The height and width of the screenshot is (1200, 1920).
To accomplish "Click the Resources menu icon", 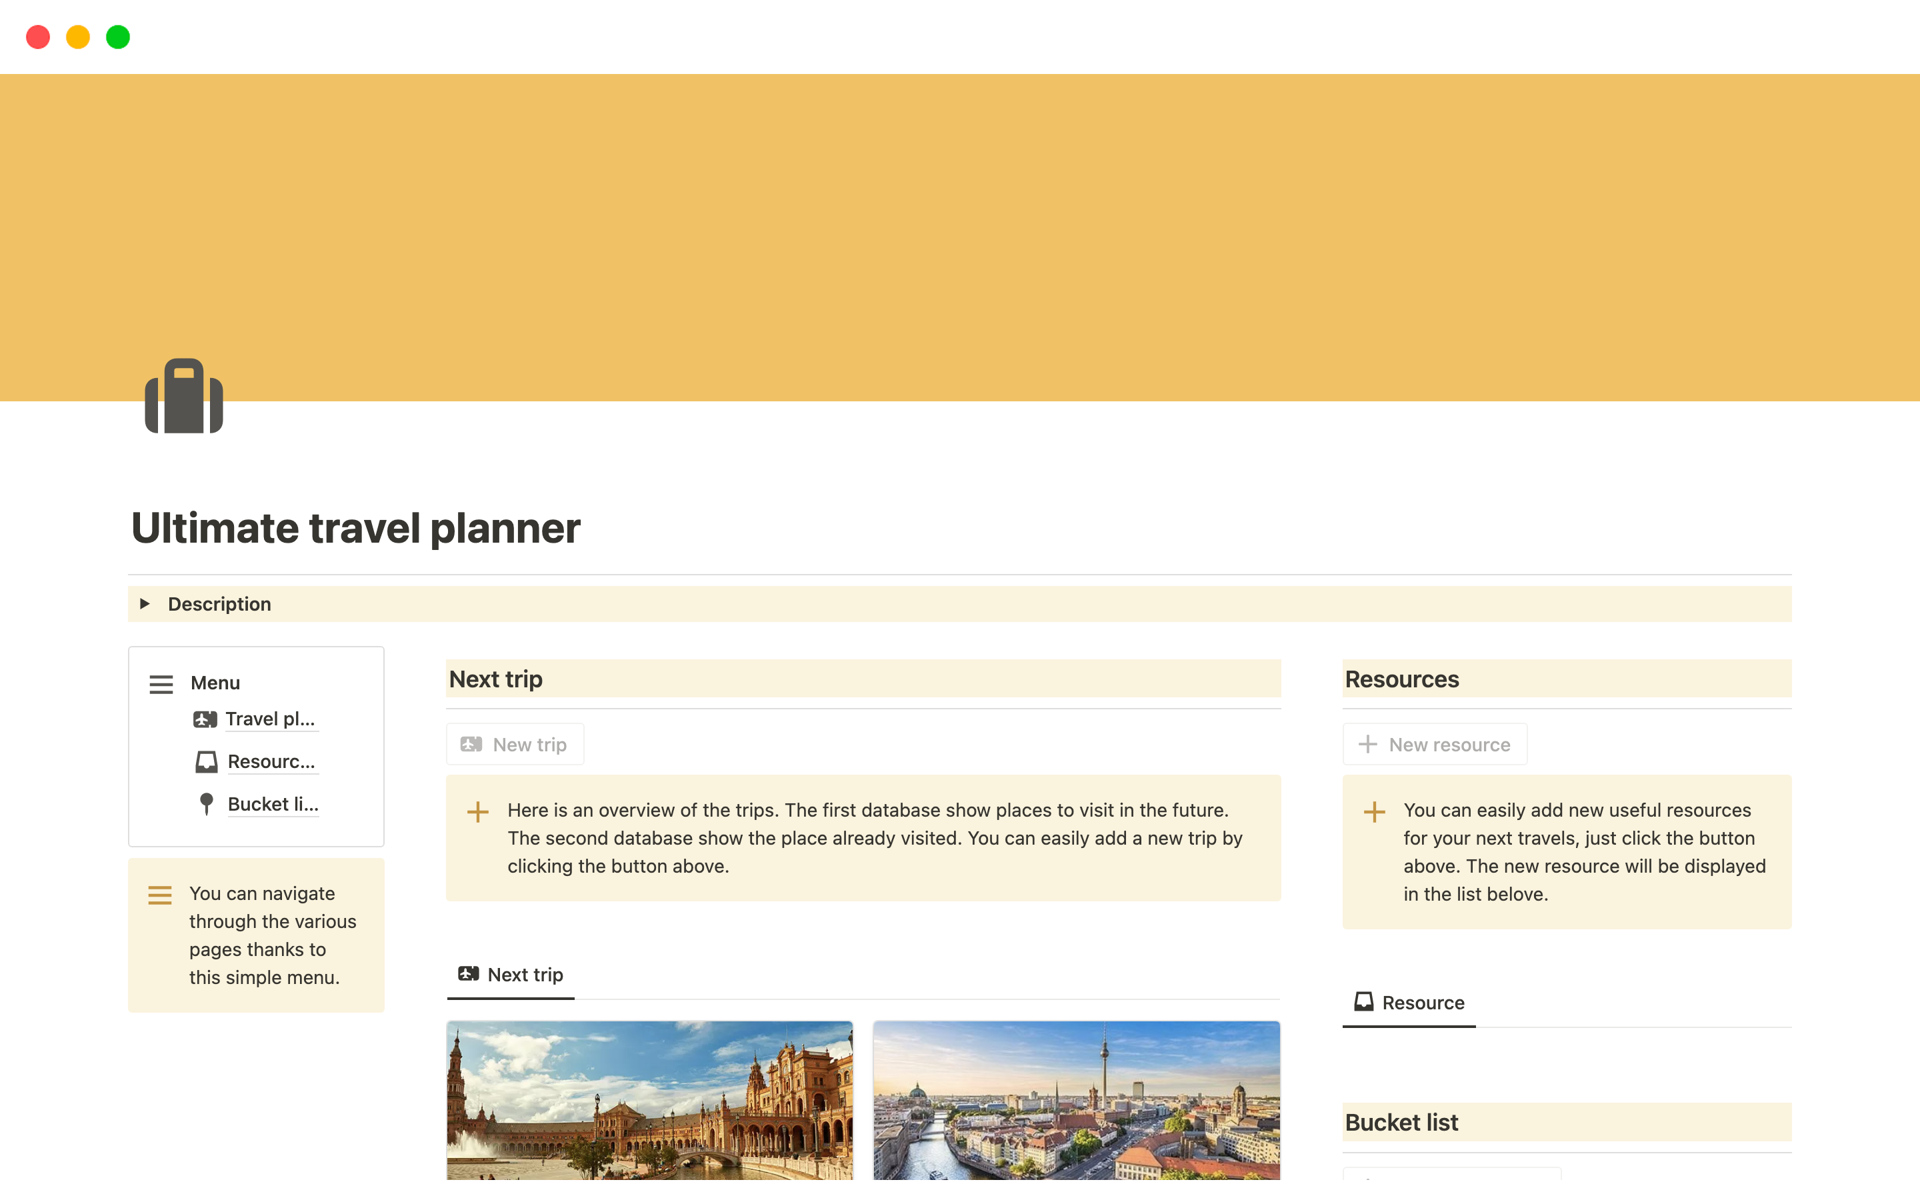I will pyautogui.click(x=206, y=760).
